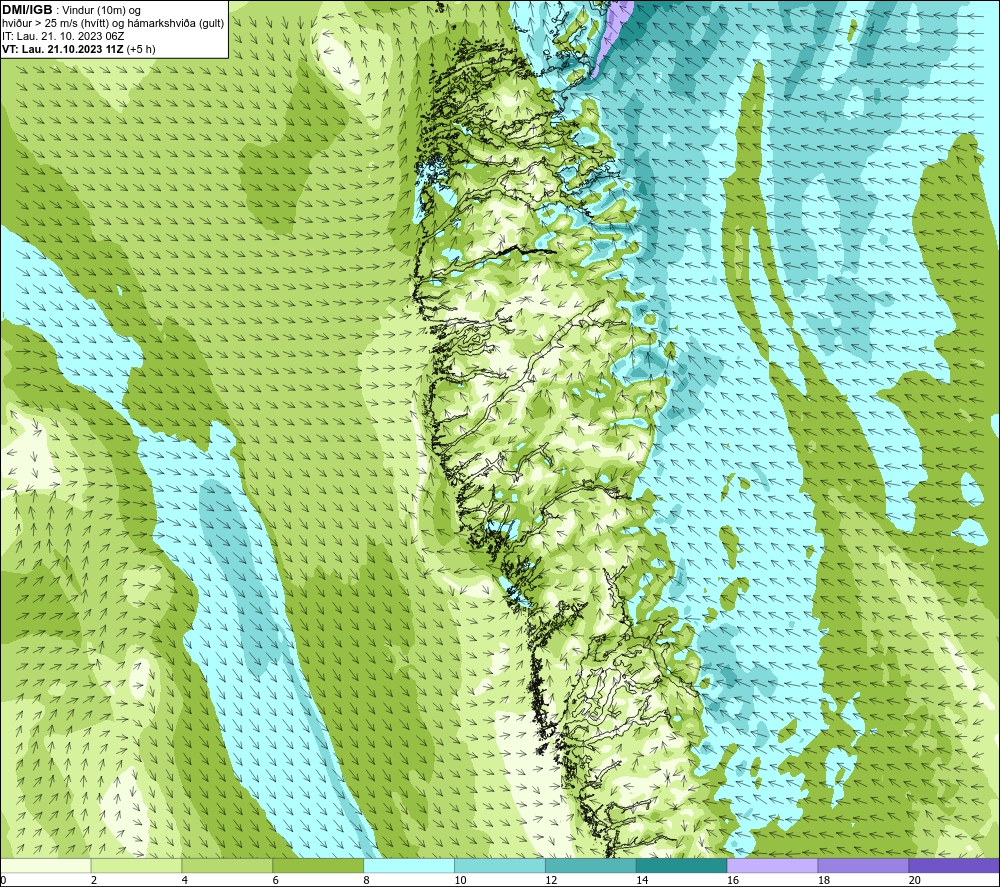Click the 16–18 m/s light purple swatch
Viewport: 1000px width, 887px height.
coord(772,865)
